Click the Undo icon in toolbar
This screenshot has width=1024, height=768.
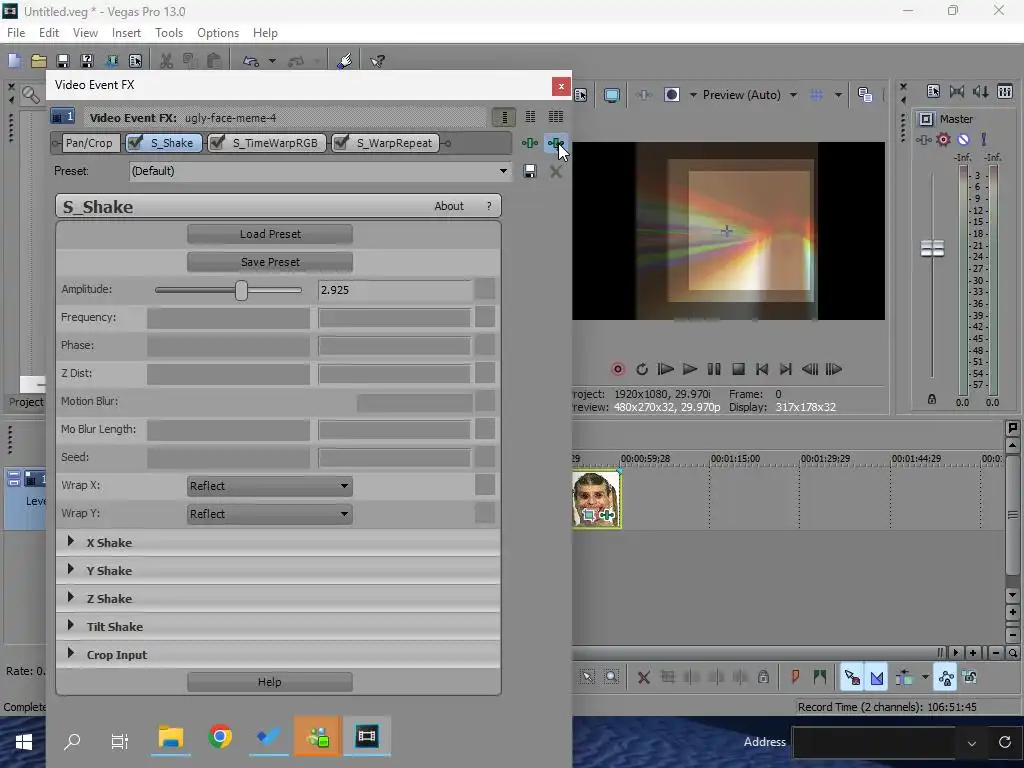coord(251,61)
